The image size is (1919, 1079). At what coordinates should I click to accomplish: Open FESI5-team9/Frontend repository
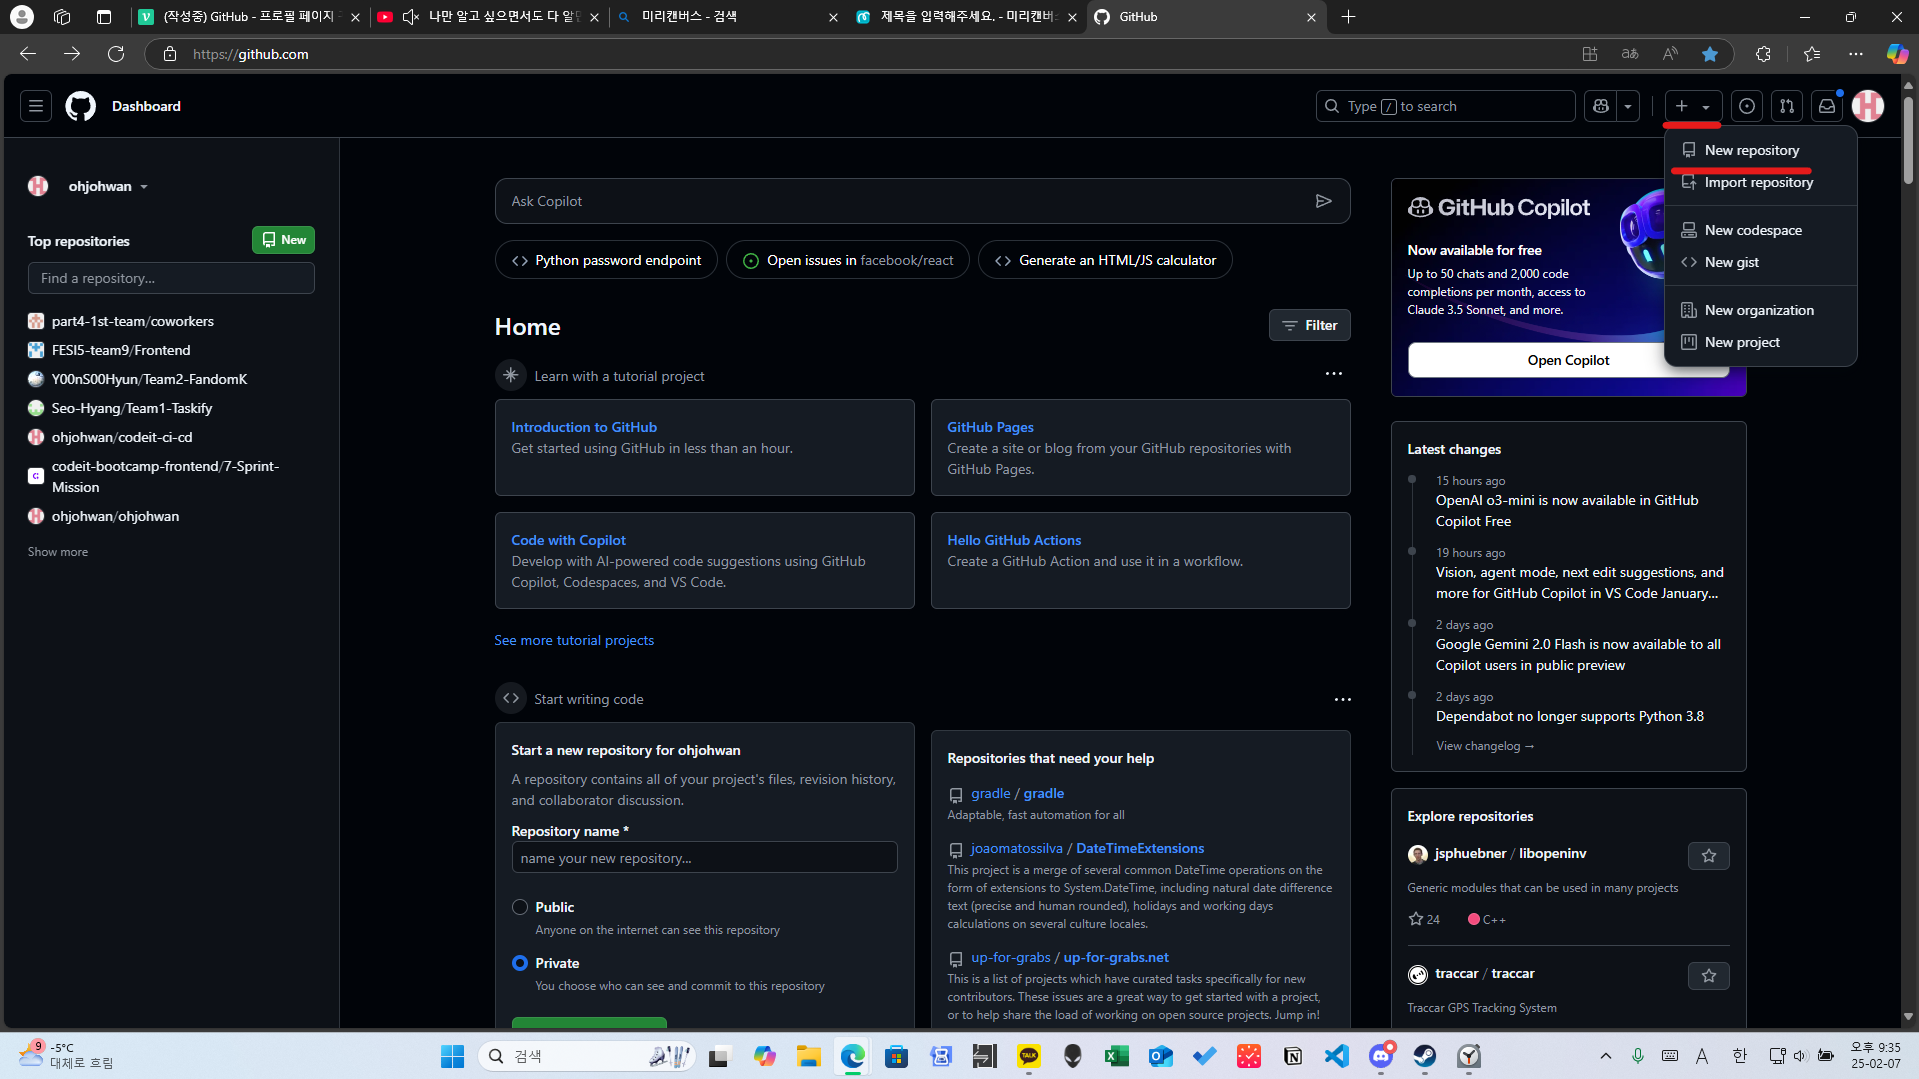coord(120,350)
